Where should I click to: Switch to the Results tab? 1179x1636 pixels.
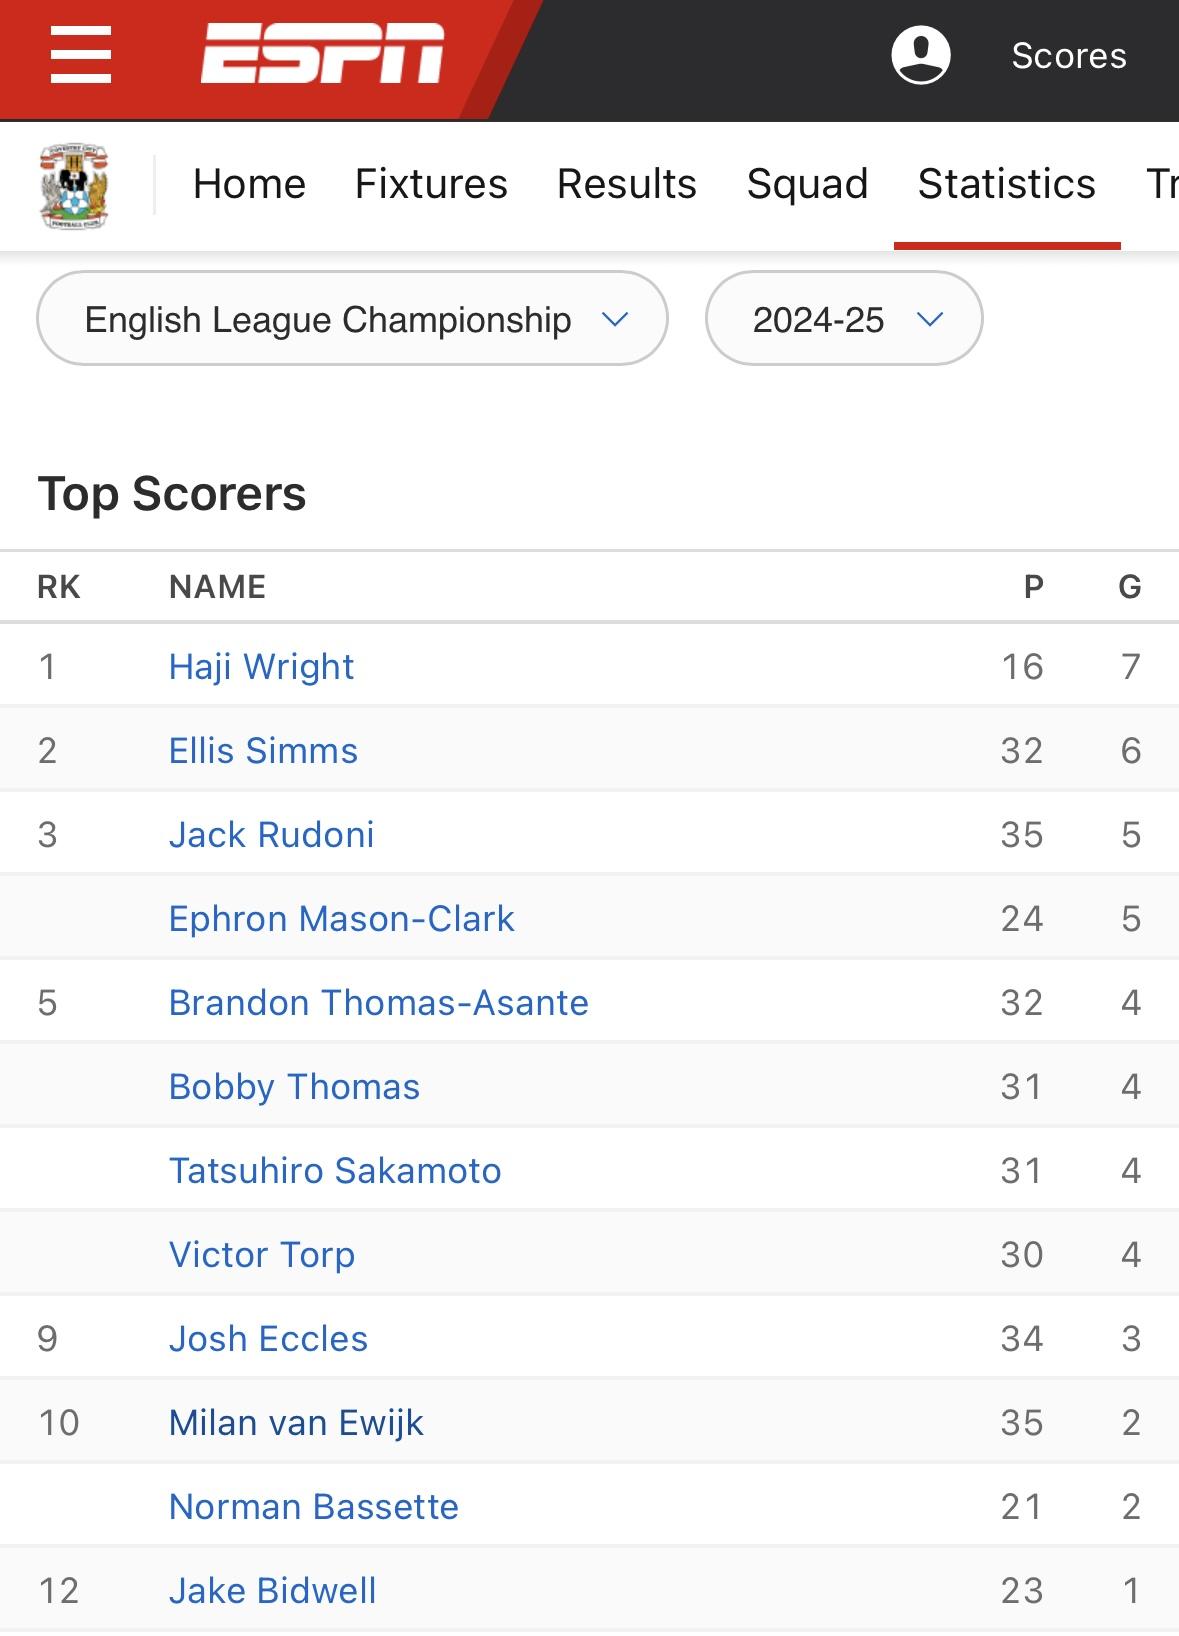(x=627, y=184)
